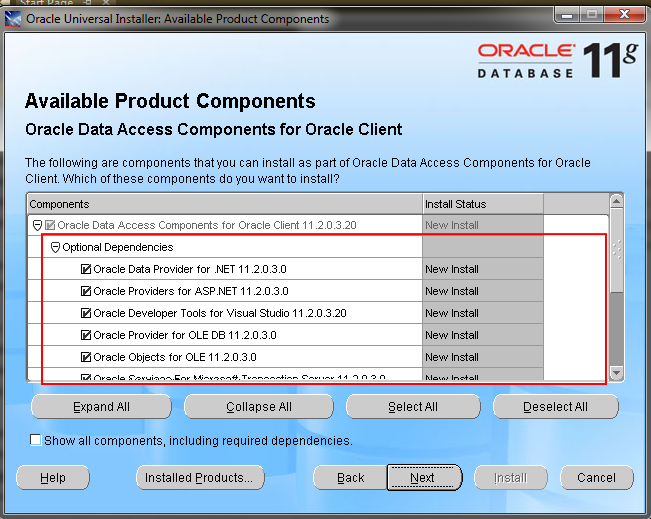The height and width of the screenshot is (519, 651).
Task: Collapse the Oracle Data Access Components tree node
Action: [x=37, y=225]
